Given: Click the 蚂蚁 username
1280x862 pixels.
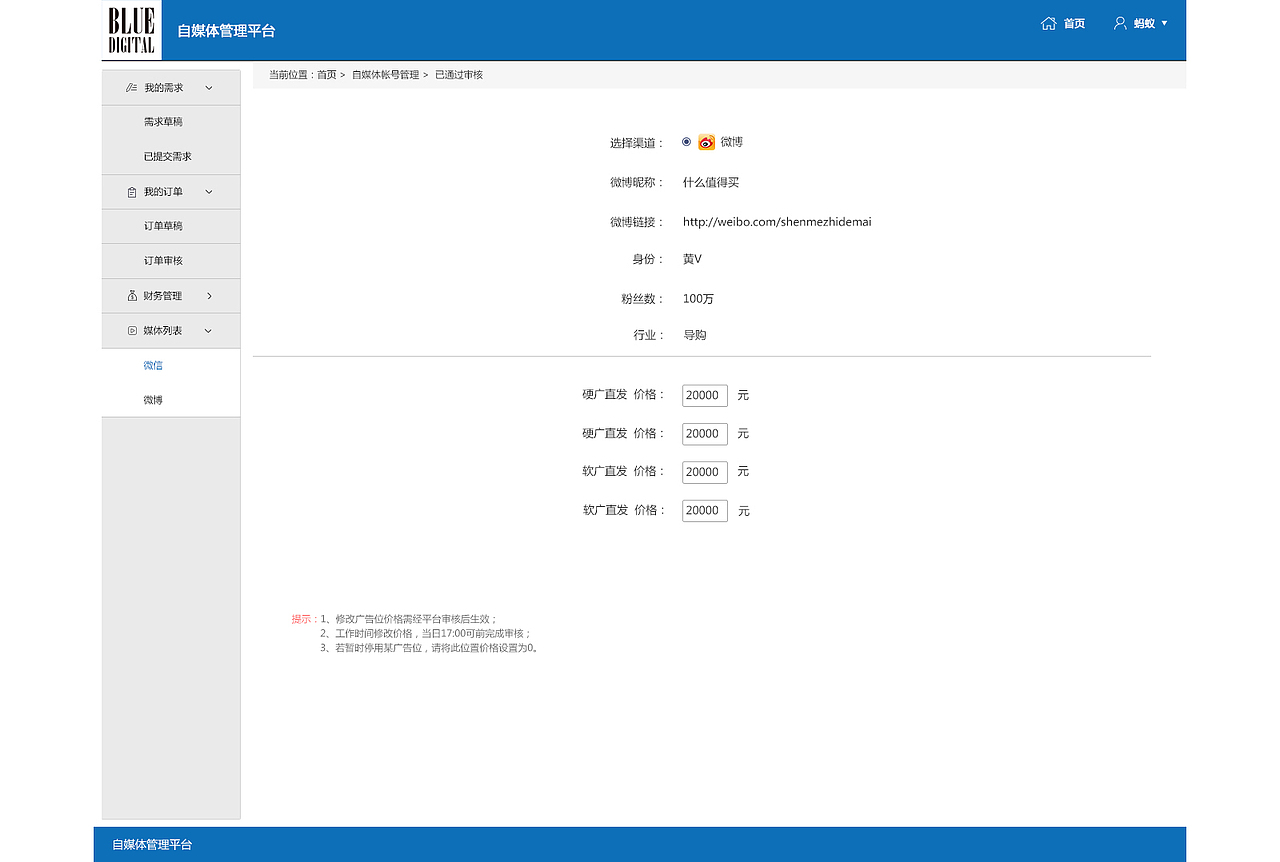Looking at the screenshot, I should click(x=1144, y=23).
